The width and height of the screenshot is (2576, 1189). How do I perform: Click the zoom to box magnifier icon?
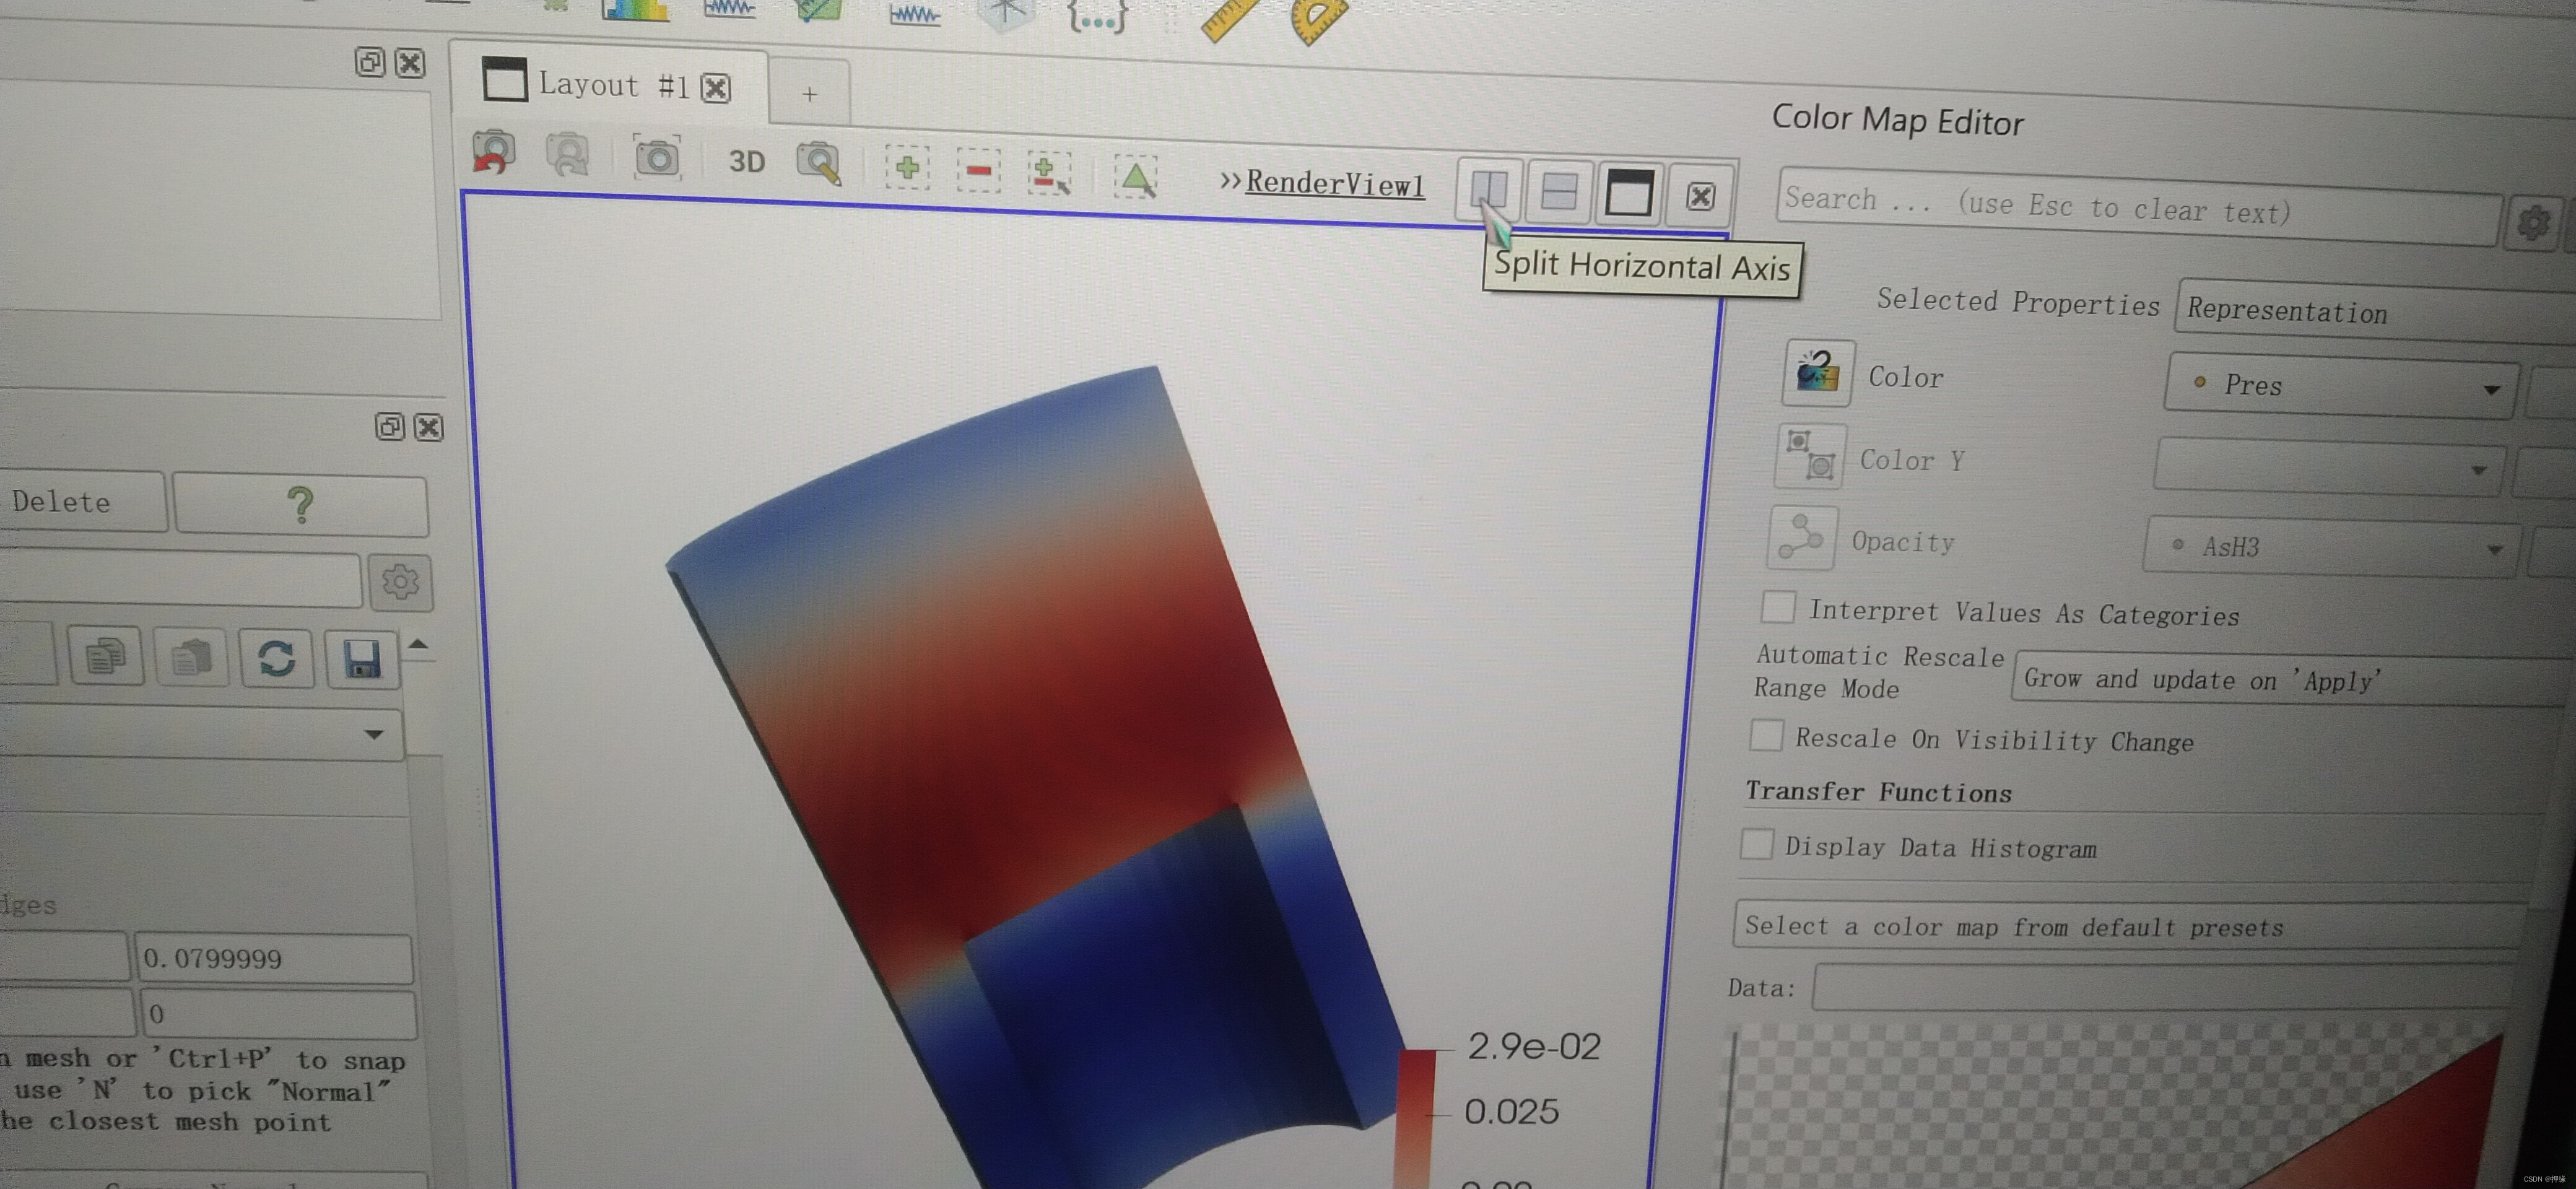tap(818, 163)
